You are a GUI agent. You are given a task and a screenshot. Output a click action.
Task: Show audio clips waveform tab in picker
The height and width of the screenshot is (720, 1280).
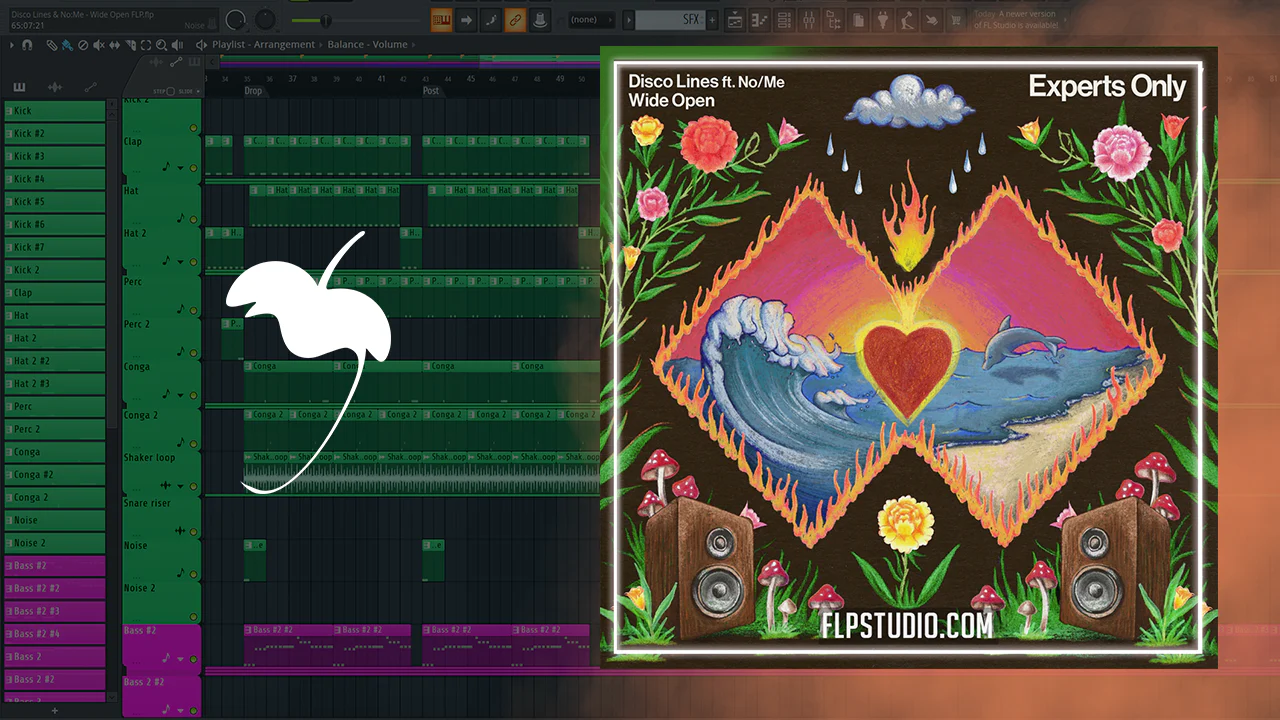pyautogui.click(x=55, y=87)
